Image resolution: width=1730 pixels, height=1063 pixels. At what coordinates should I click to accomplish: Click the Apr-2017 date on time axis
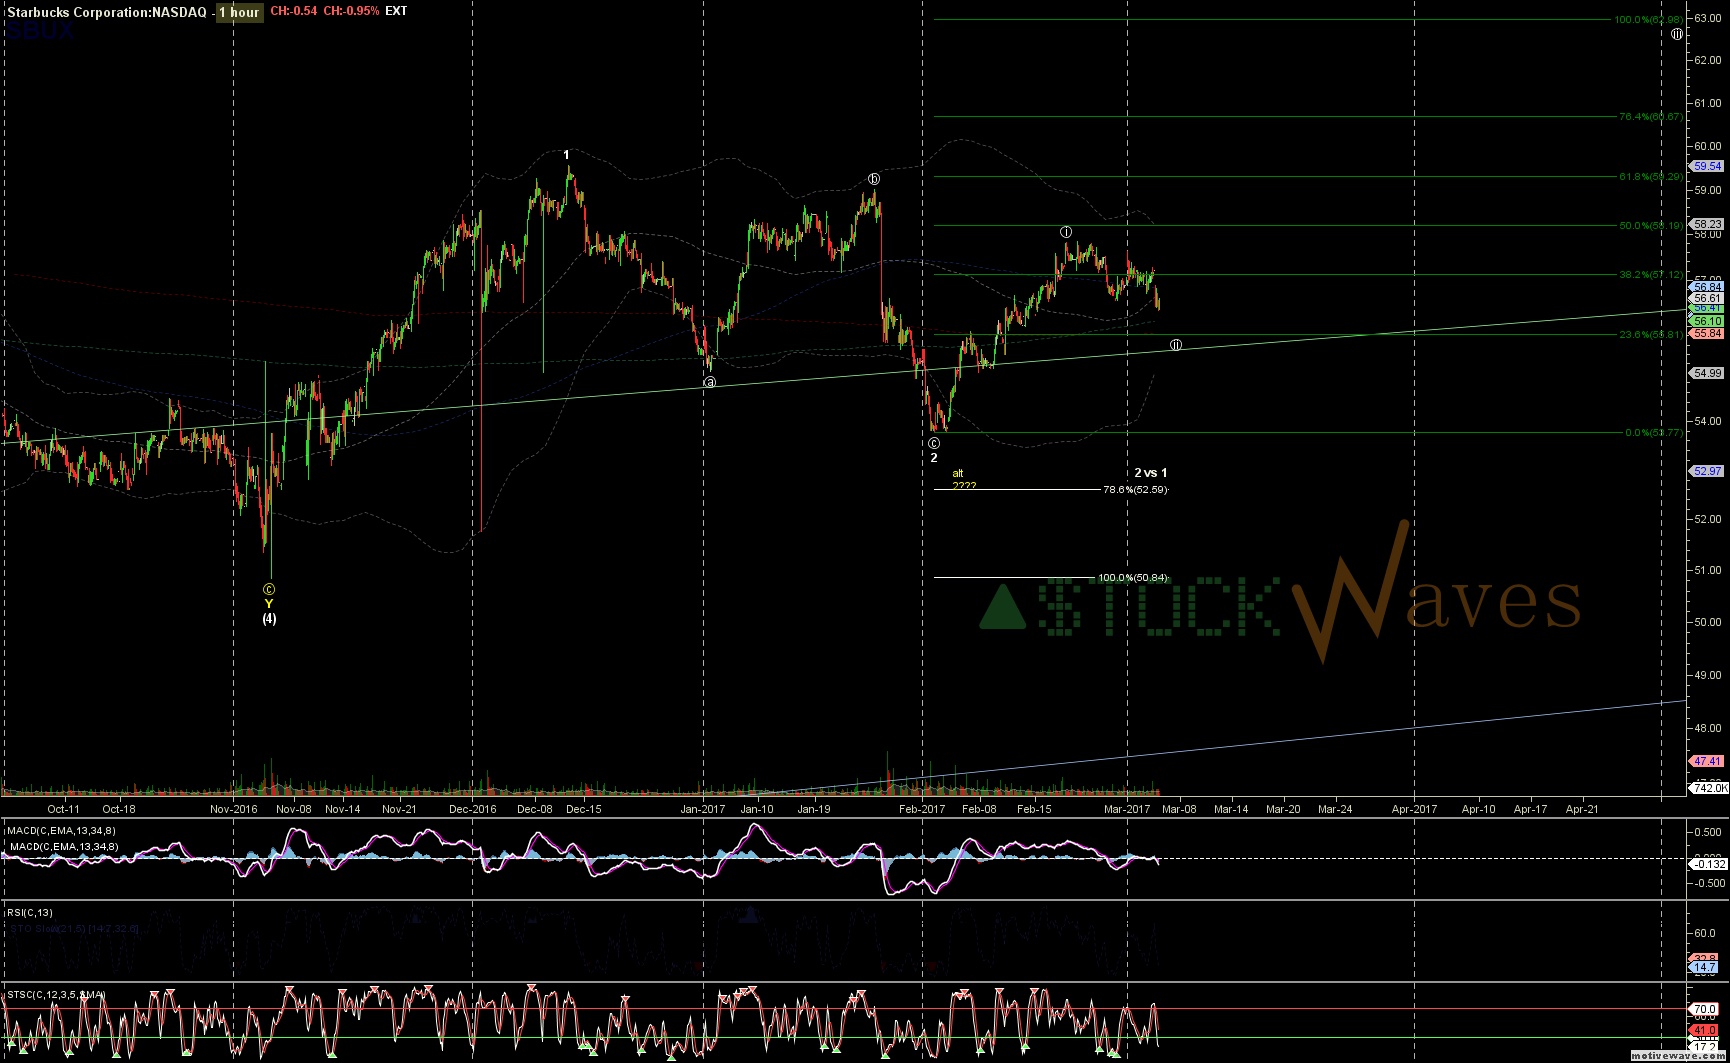1414,809
